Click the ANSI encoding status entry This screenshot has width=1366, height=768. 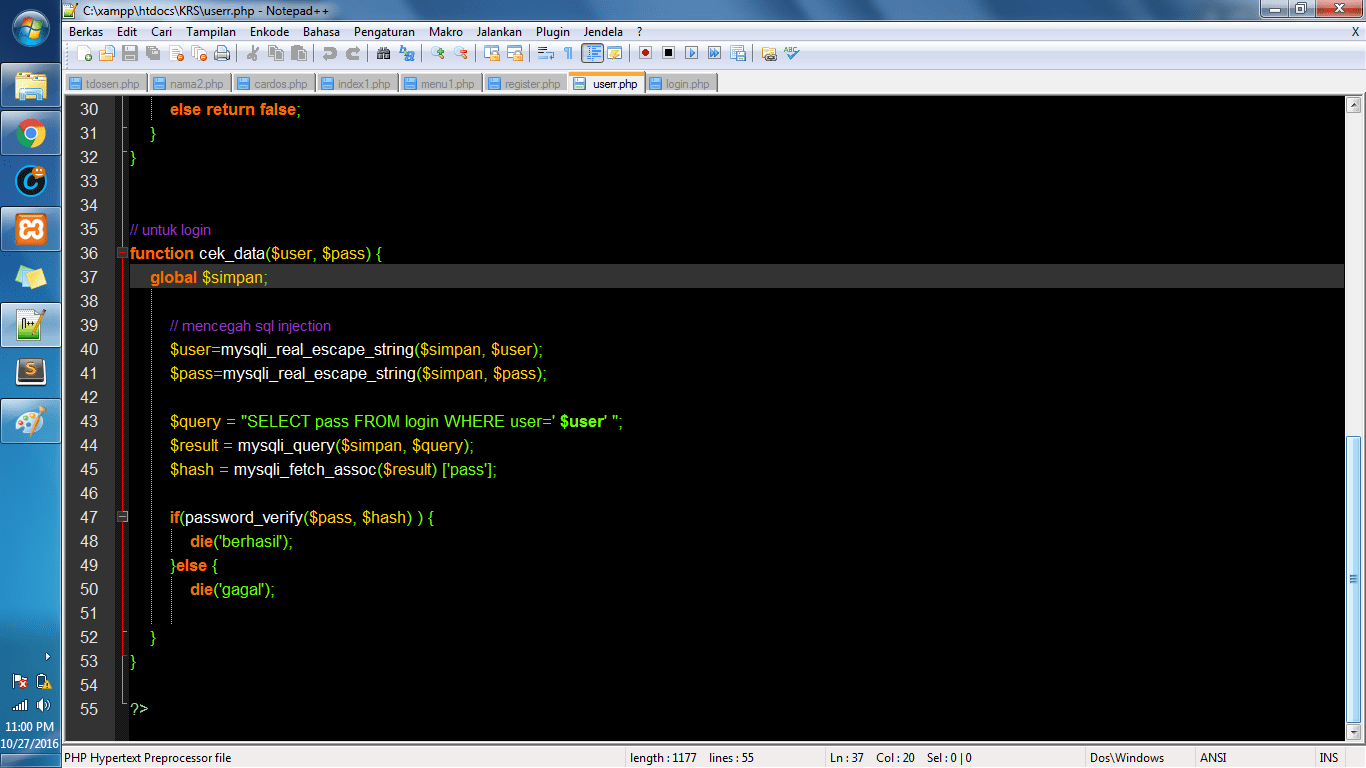pos(1213,758)
